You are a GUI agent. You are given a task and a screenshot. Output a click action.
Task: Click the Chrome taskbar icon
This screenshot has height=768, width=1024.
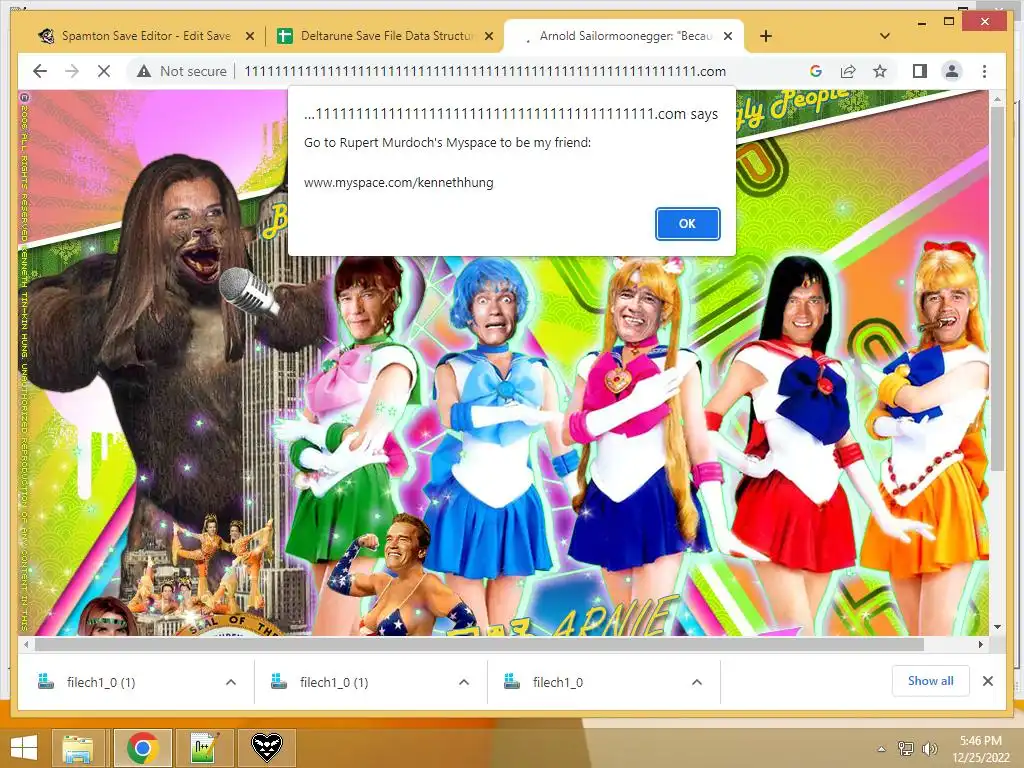[143, 748]
